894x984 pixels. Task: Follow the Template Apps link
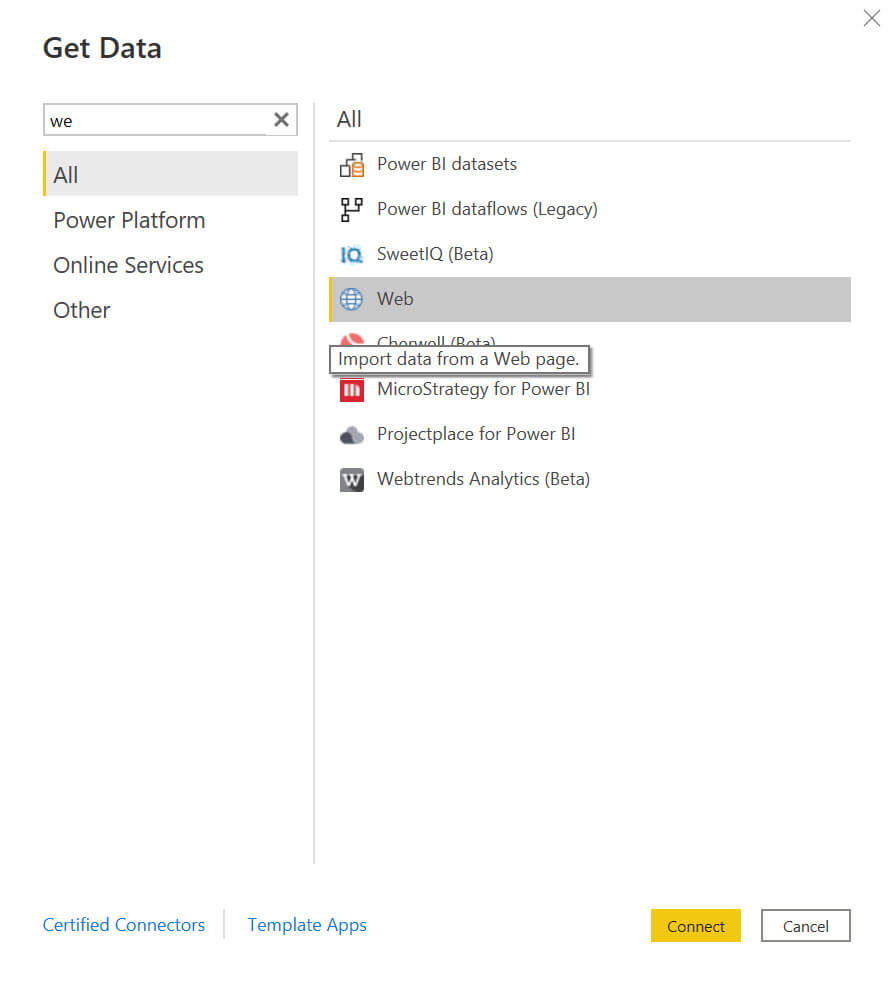point(307,925)
